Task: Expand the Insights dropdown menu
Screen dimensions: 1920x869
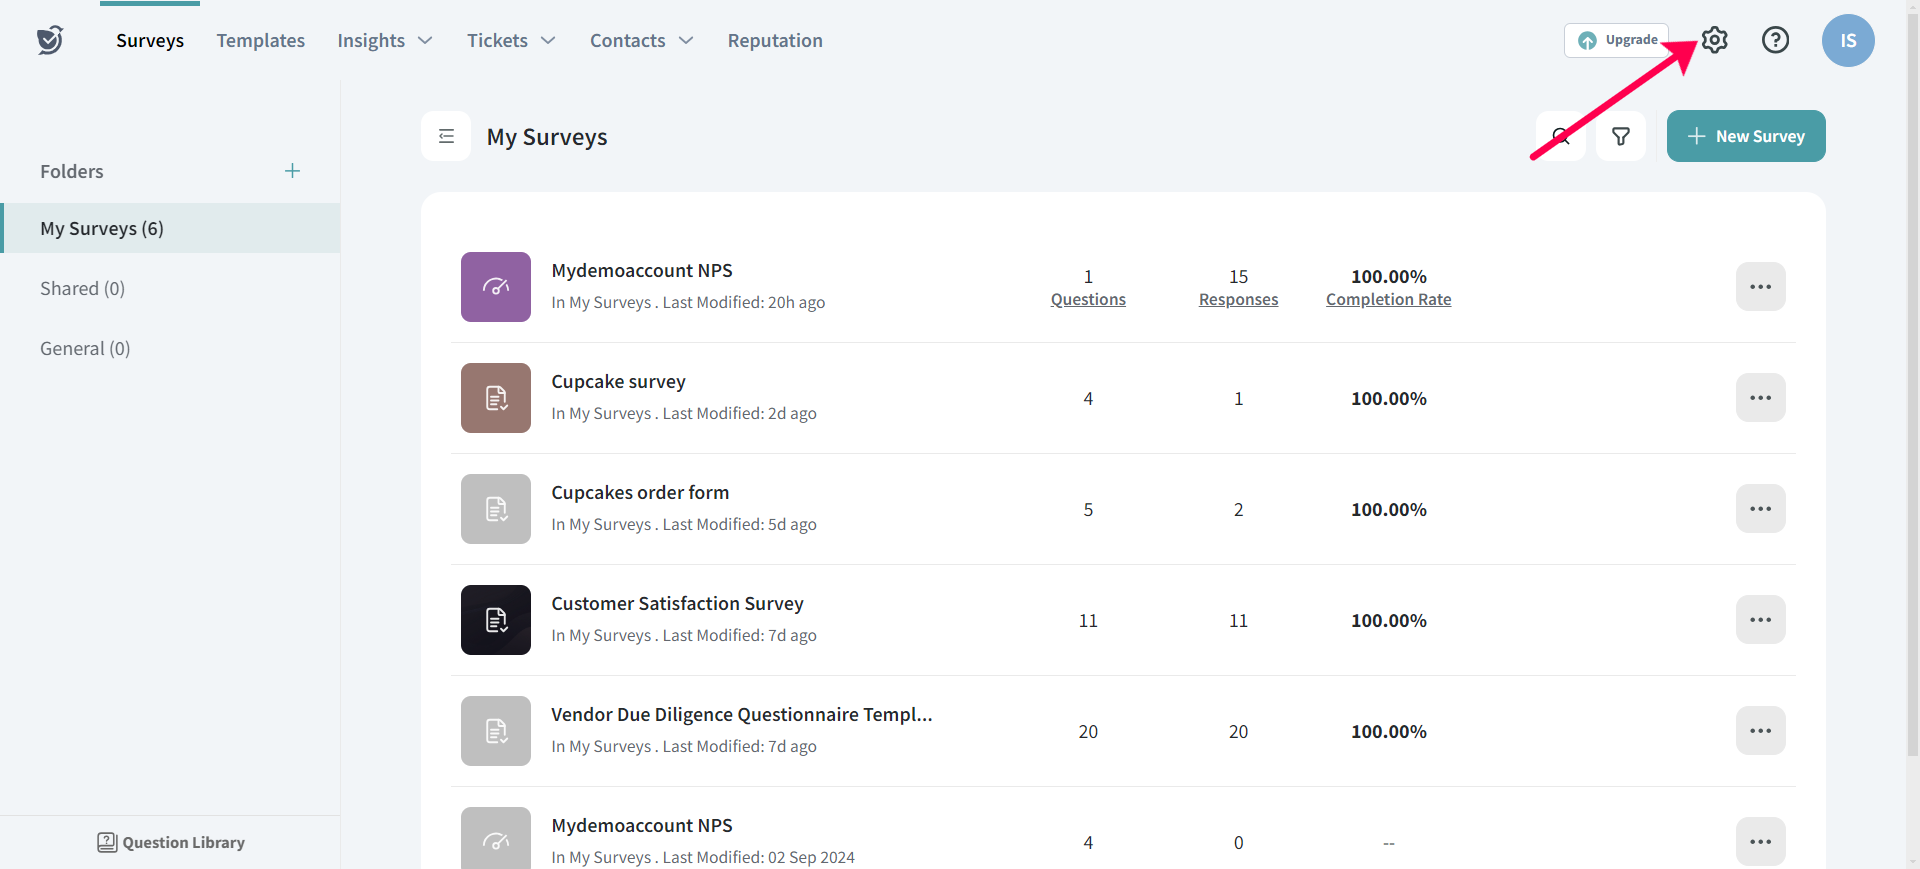Action: [384, 41]
